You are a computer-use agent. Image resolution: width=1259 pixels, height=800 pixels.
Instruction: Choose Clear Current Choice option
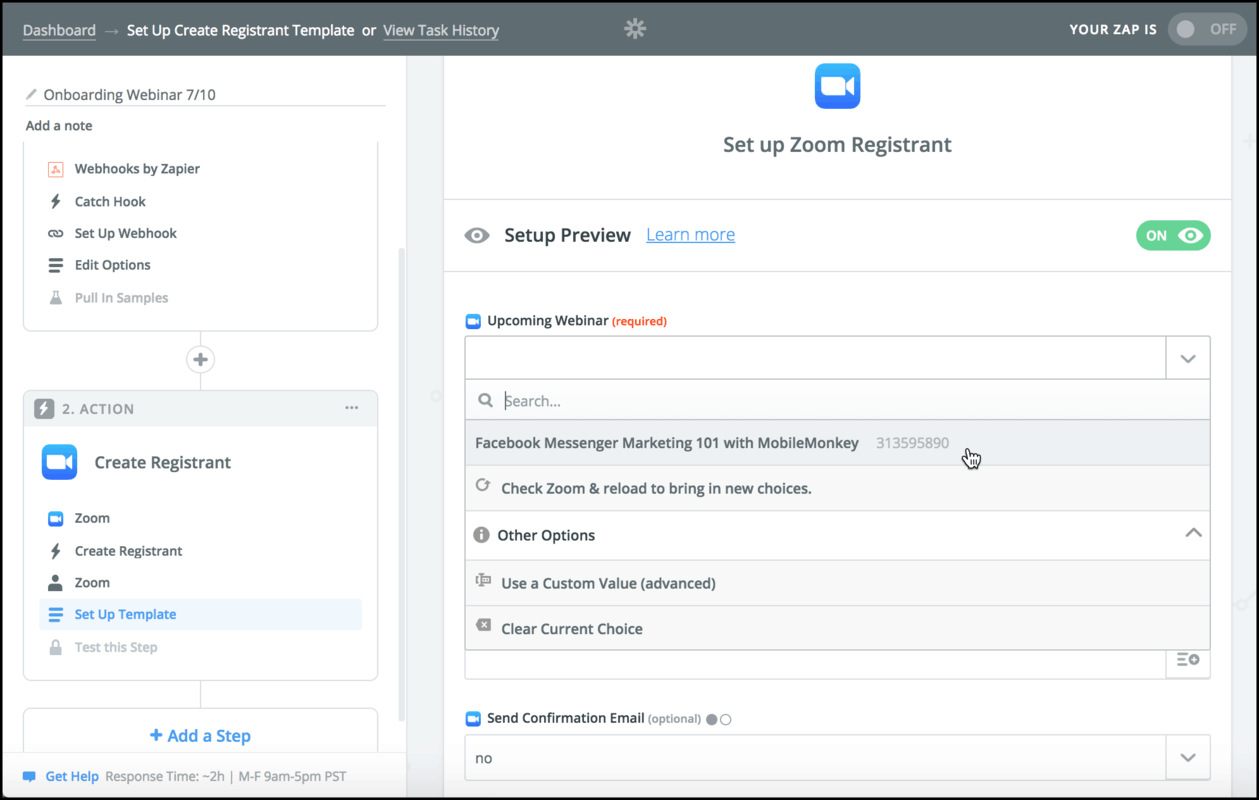coord(837,628)
